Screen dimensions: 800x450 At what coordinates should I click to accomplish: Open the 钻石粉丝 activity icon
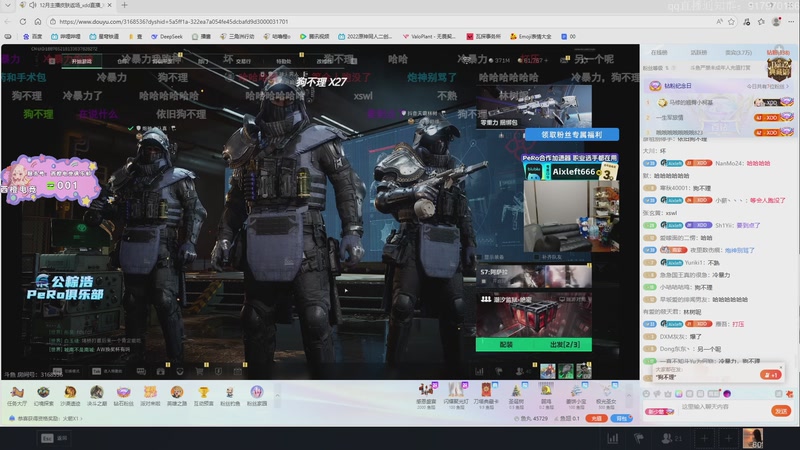[x=123, y=395]
